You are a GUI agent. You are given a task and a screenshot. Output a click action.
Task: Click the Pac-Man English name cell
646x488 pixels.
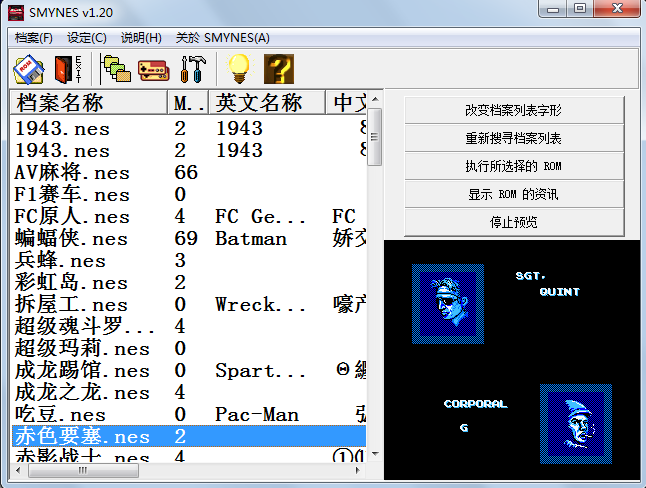click(257, 414)
